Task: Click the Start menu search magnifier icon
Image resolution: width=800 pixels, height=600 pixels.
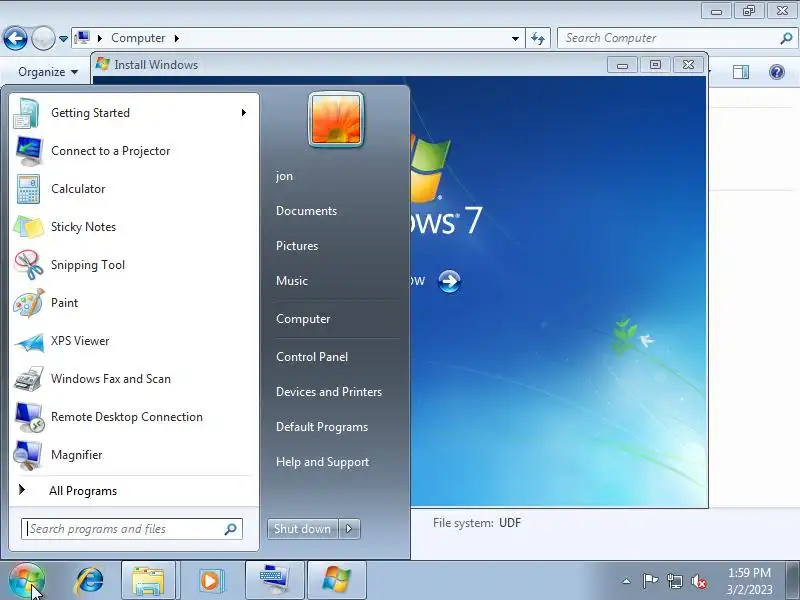Action: [231, 529]
